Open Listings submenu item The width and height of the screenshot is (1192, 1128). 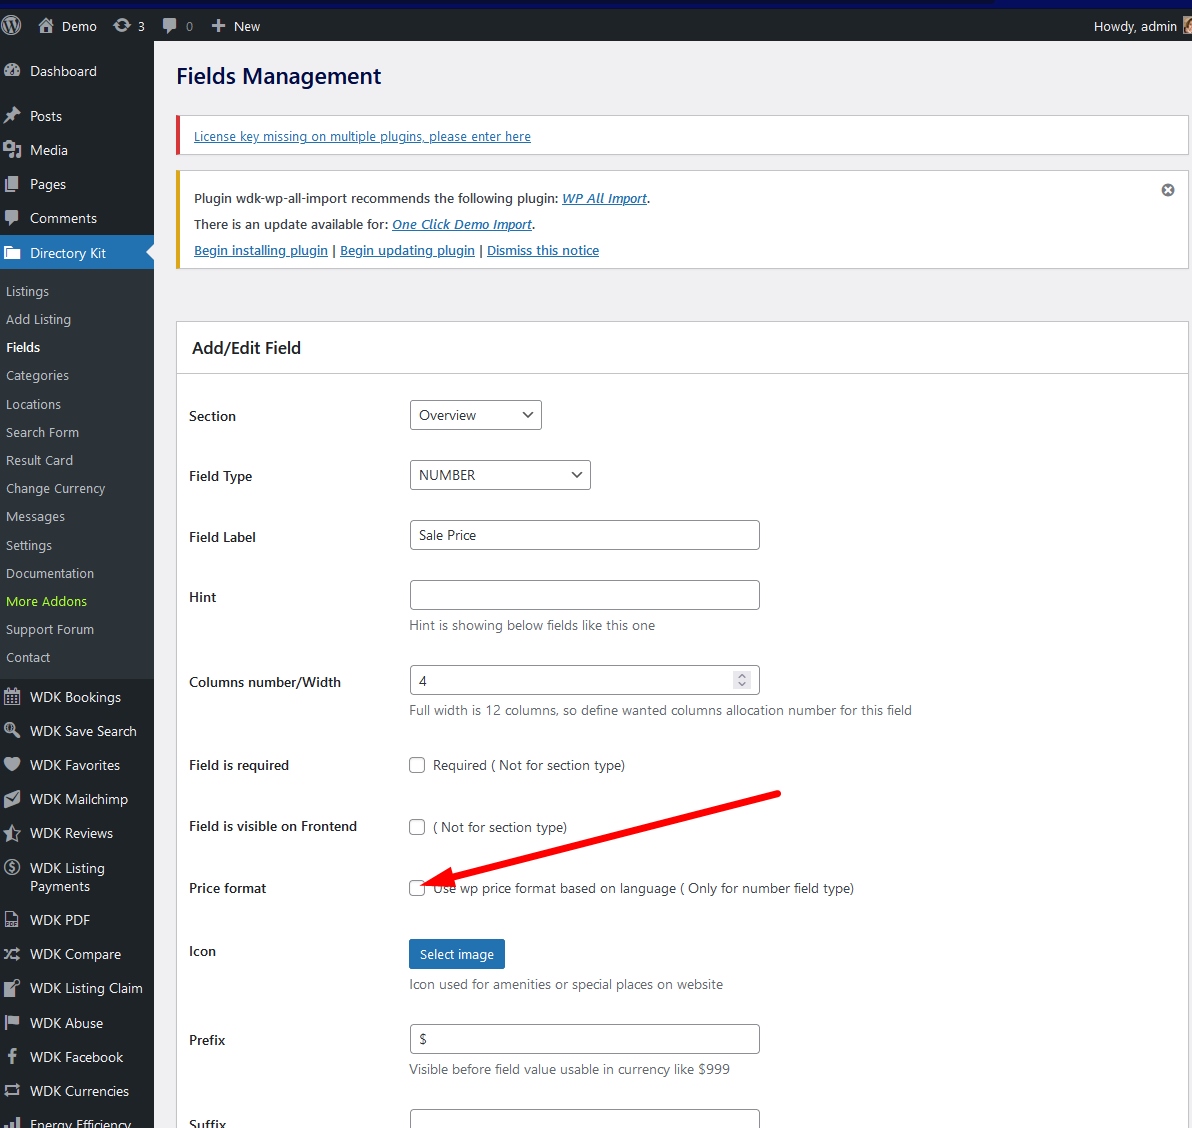coord(27,291)
